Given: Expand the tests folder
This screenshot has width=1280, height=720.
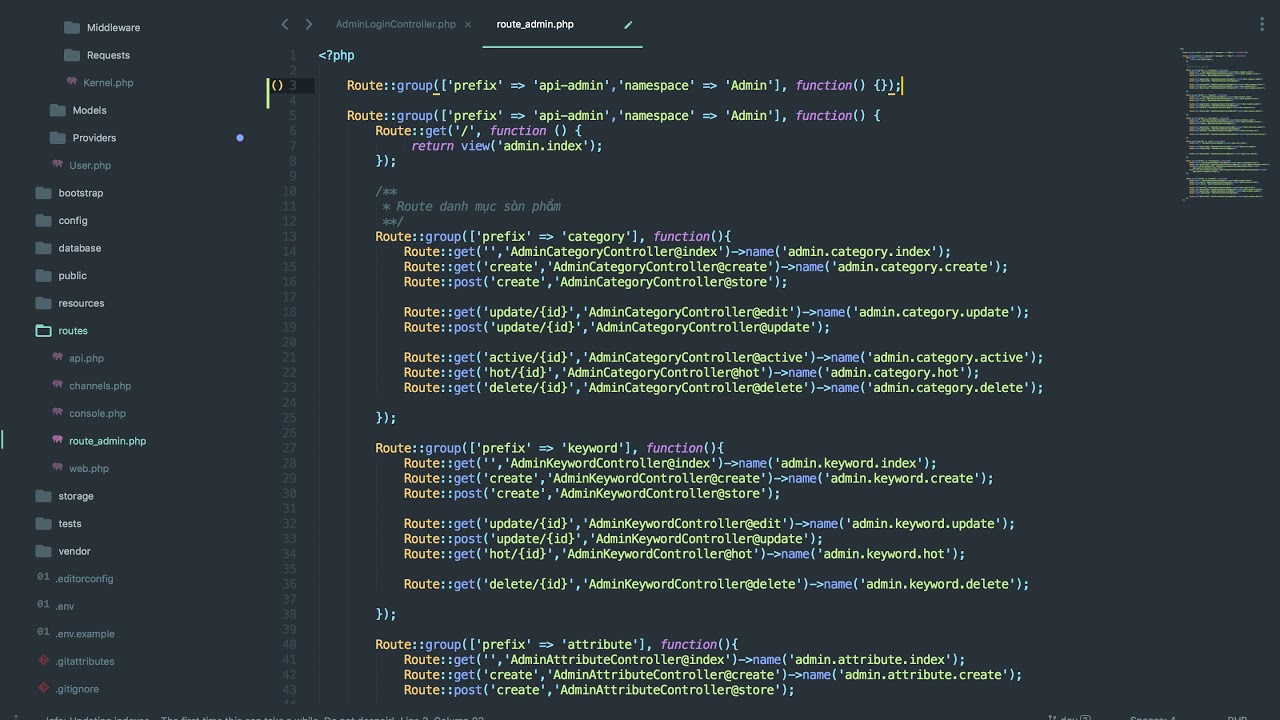Looking at the screenshot, I should point(70,523).
